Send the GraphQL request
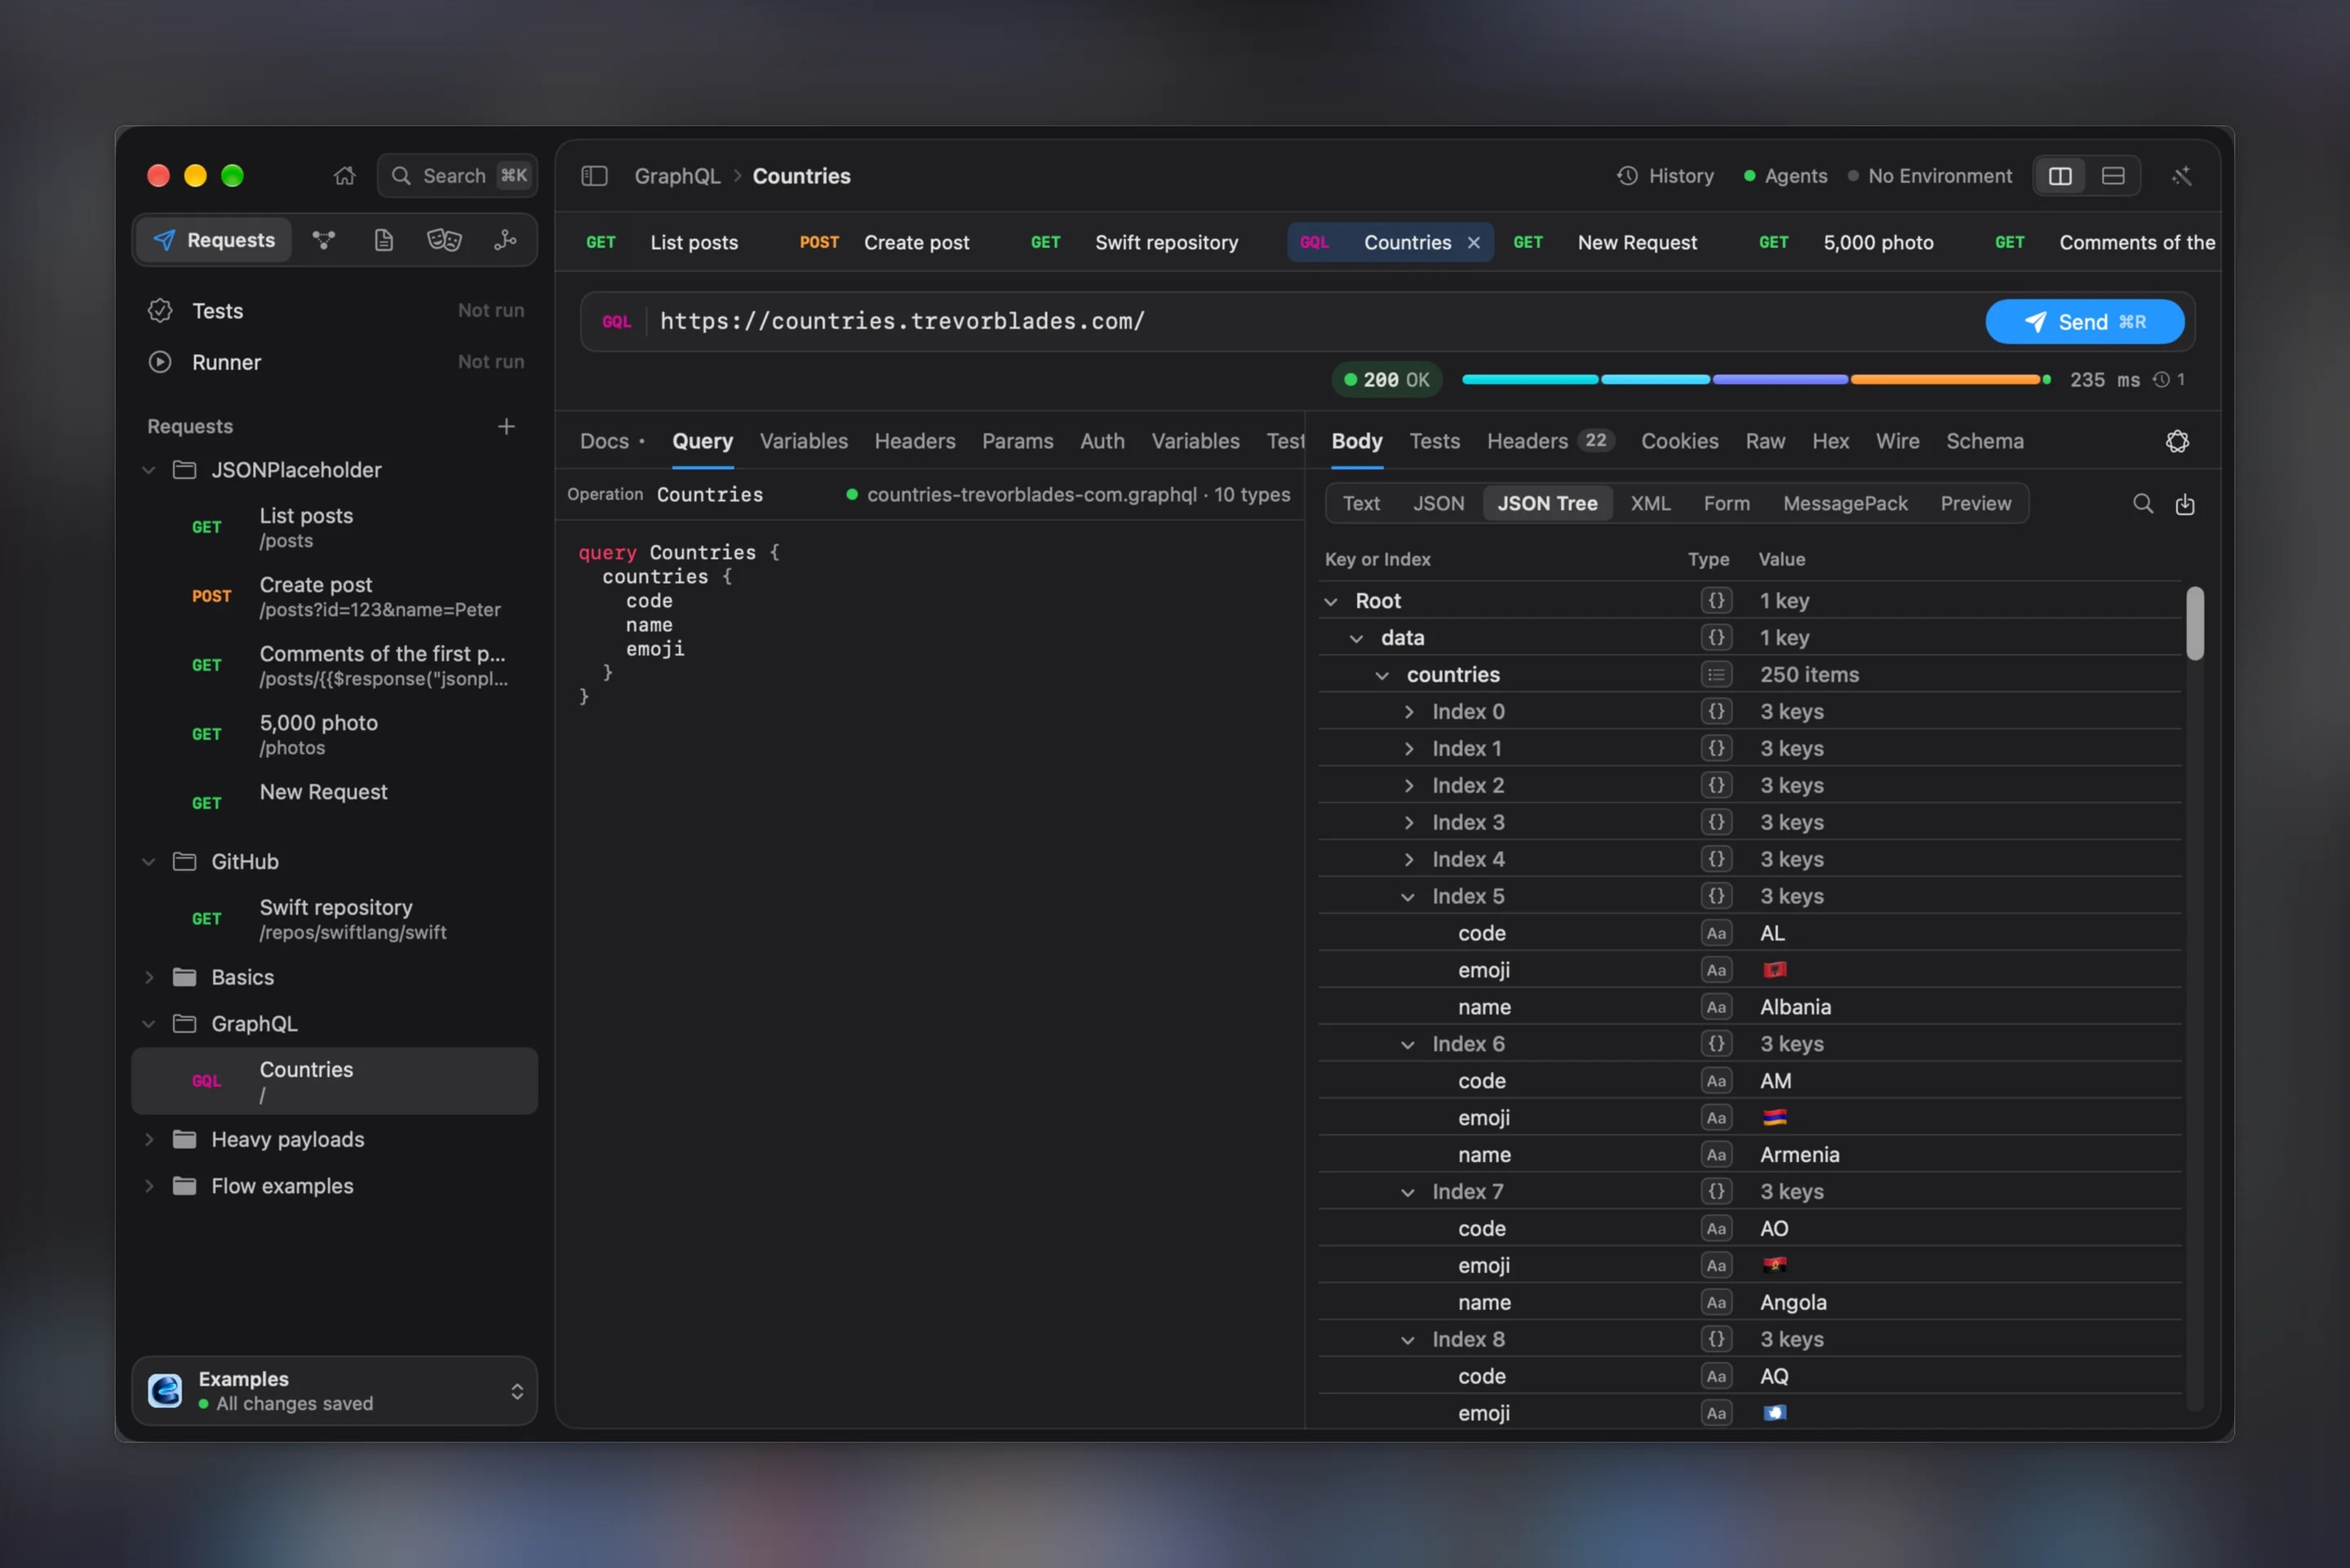The width and height of the screenshot is (2350, 1568). 2084,322
